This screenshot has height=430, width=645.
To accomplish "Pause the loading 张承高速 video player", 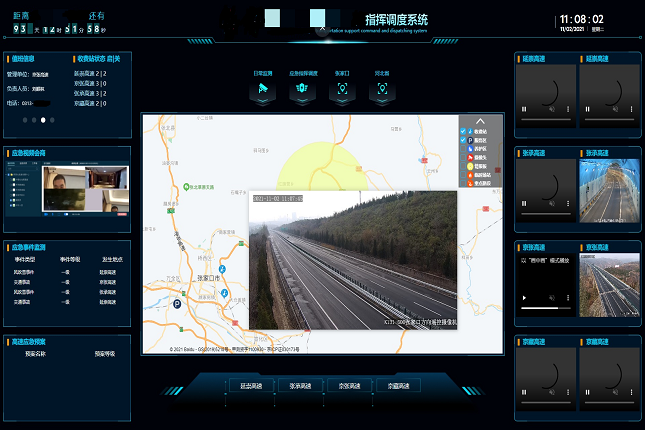I will 524,203.
